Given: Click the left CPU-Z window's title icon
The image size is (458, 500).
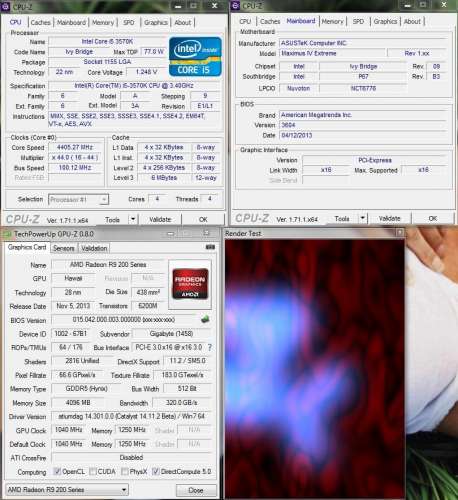Looking at the screenshot, I should tap(6, 6).
